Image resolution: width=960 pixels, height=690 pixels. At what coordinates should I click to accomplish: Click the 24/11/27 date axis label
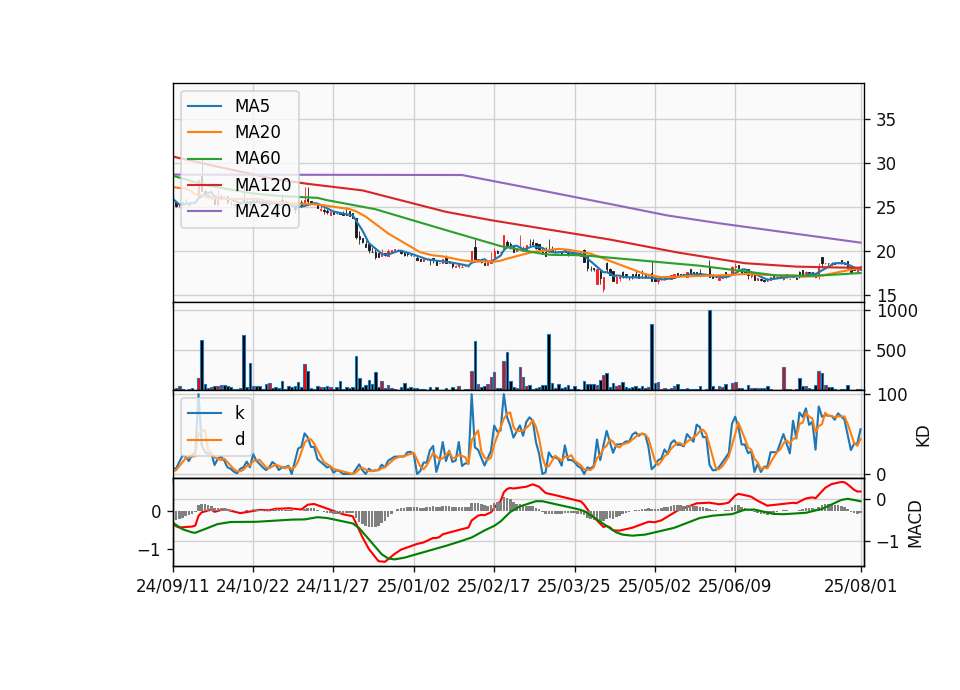coord(333,586)
